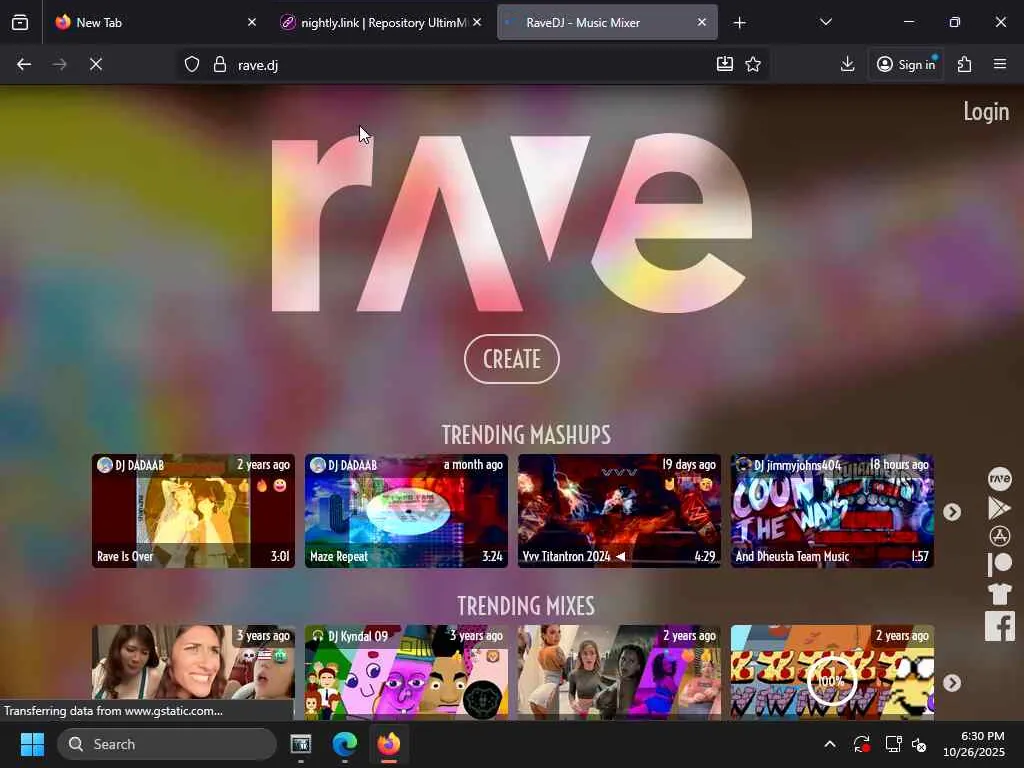Open the display/network tray icon
Image resolution: width=1024 pixels, height=768 pixels.
tap(893, 744)
